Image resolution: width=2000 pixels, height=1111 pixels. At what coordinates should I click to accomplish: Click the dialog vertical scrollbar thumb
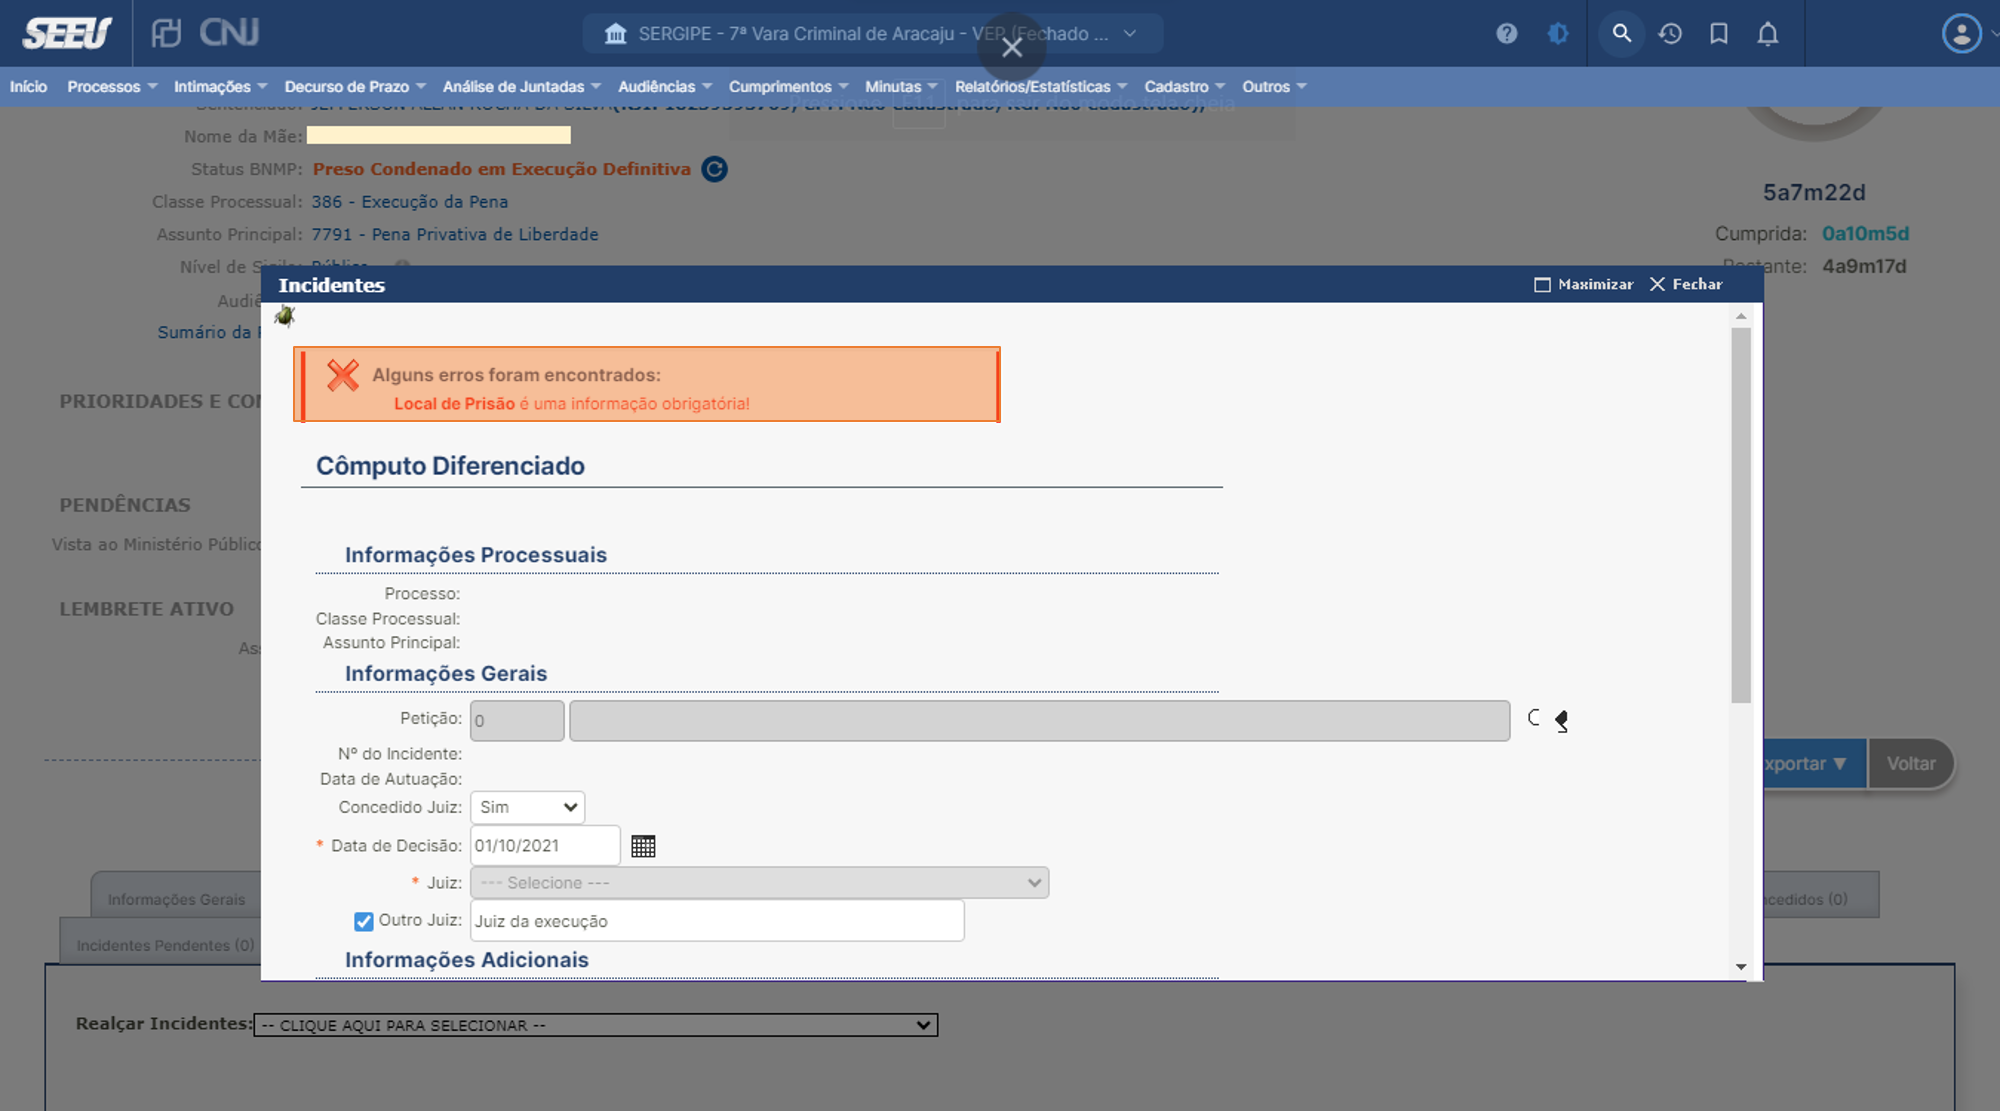coord(1741,515)
